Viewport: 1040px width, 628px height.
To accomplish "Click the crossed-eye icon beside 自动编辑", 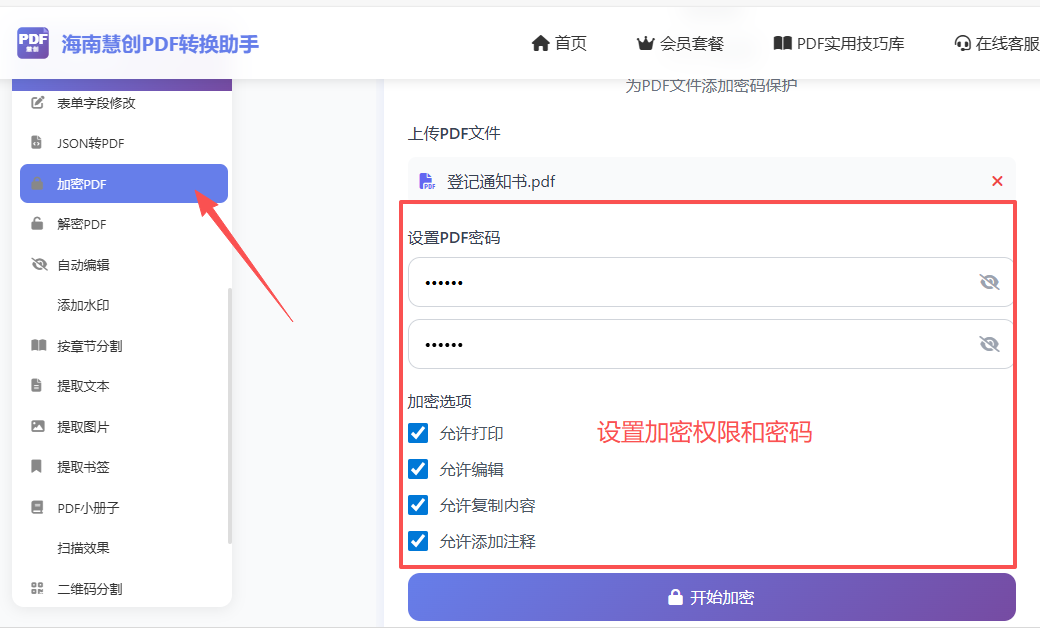I will (x=39, y=265).
